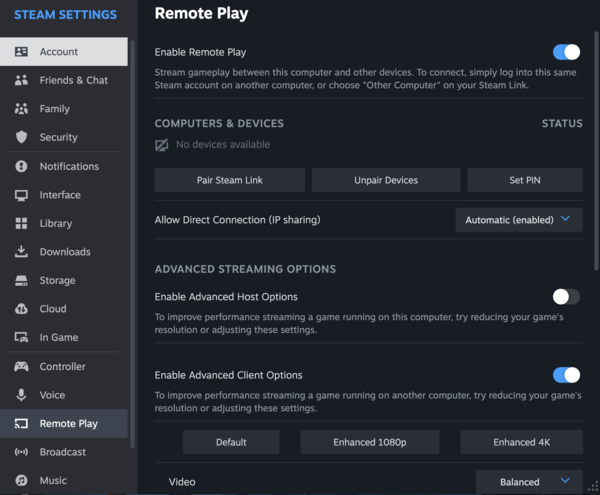This screenshot has height=495, width=600.
Task: Disable the Enable Remote Play toggle
Action: click(566, 52)
